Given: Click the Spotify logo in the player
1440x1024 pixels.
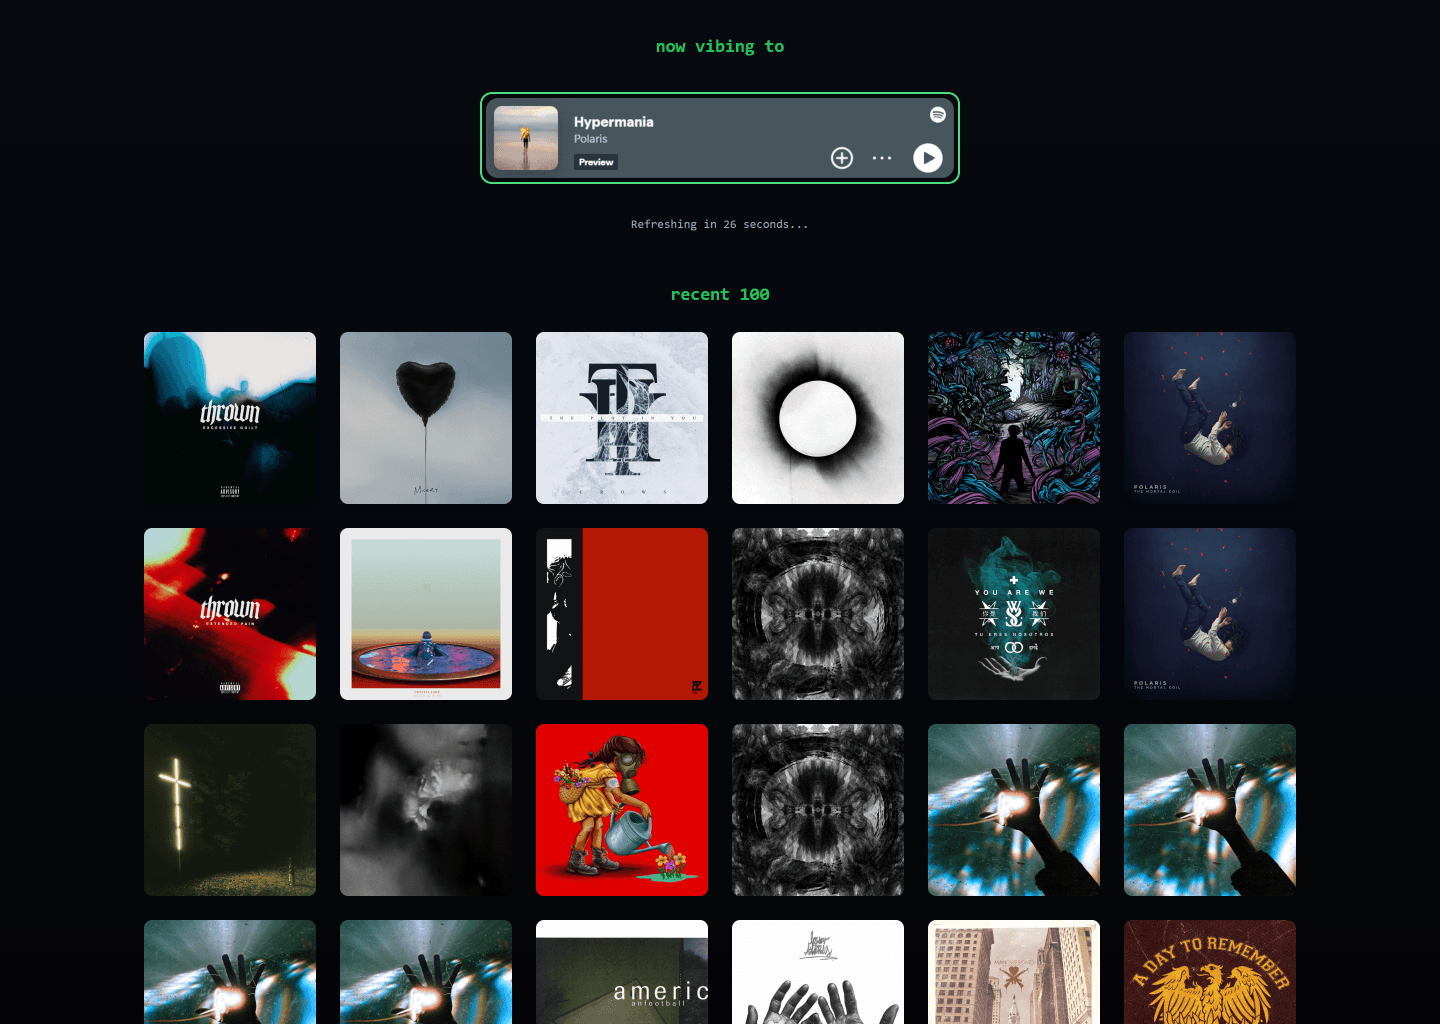Looking at the screenshot, I should pyautogui.click(x=938, y=115).
